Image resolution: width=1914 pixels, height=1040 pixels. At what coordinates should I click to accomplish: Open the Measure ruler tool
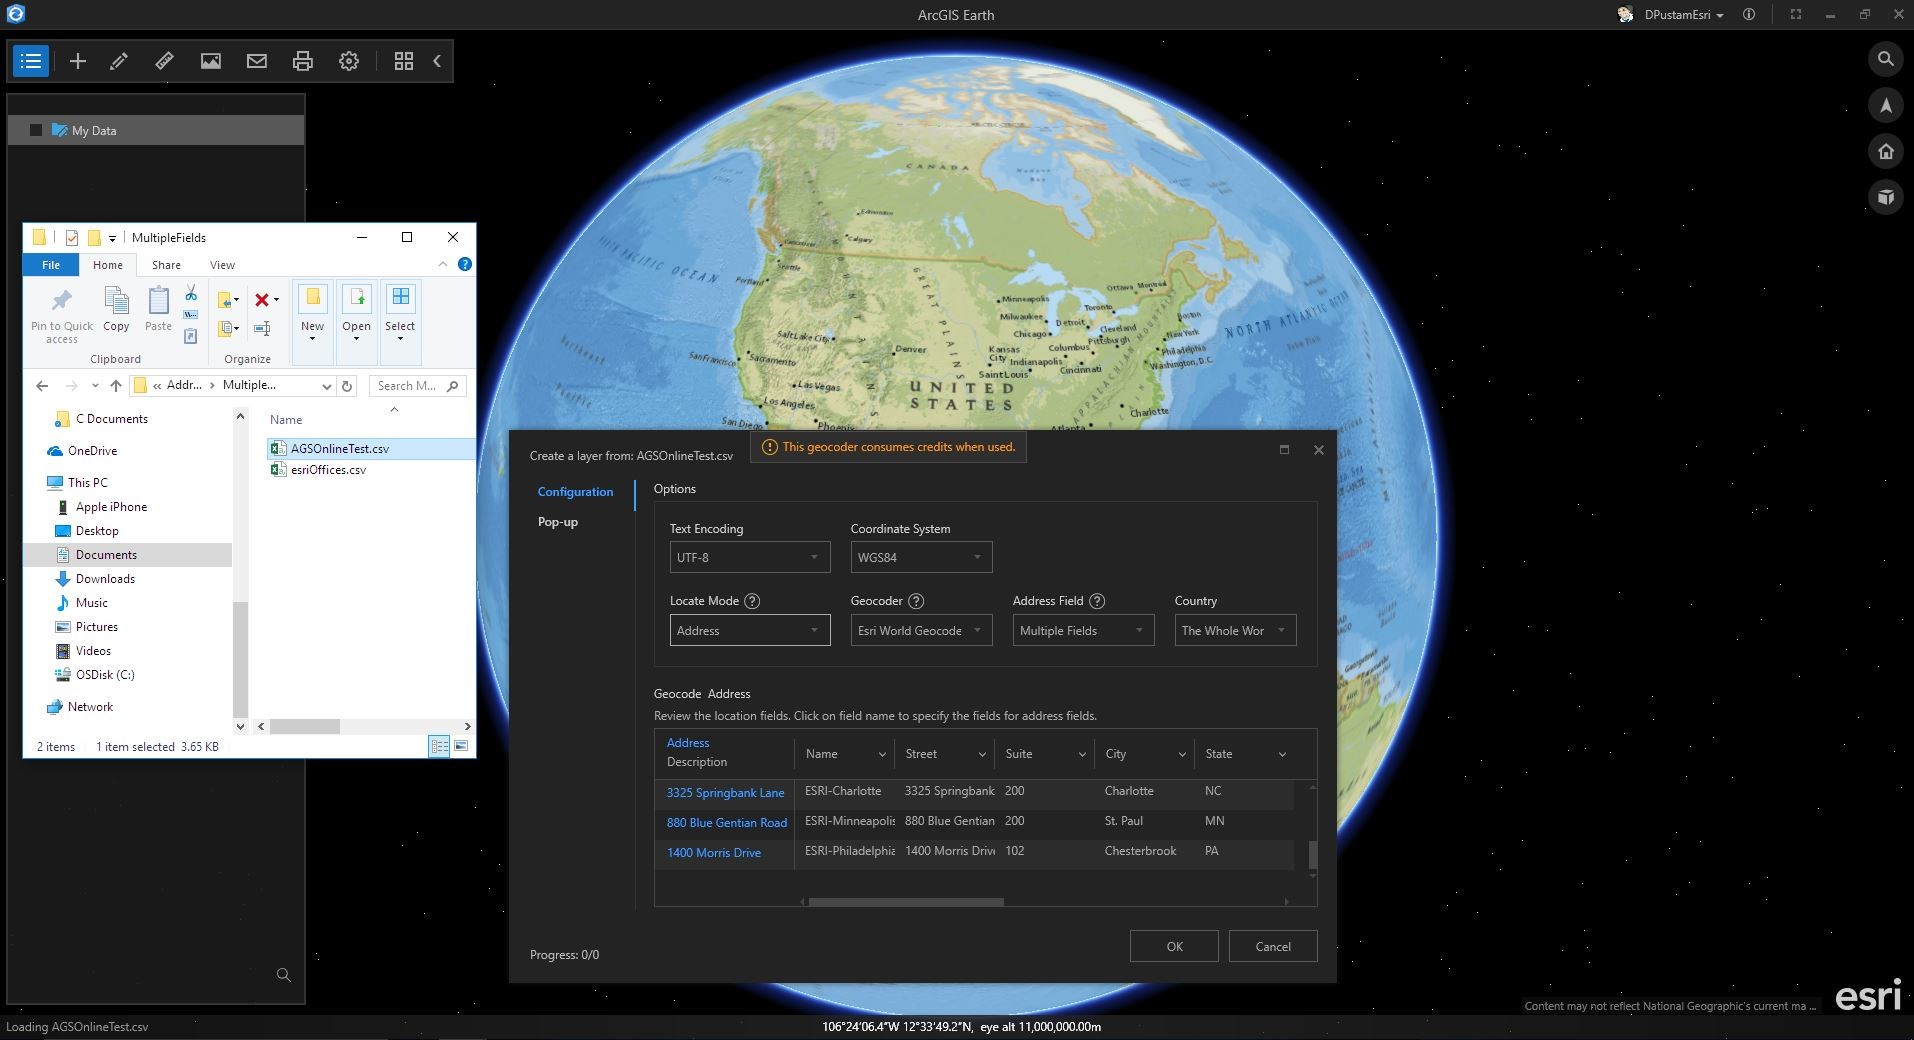point(165,61)
